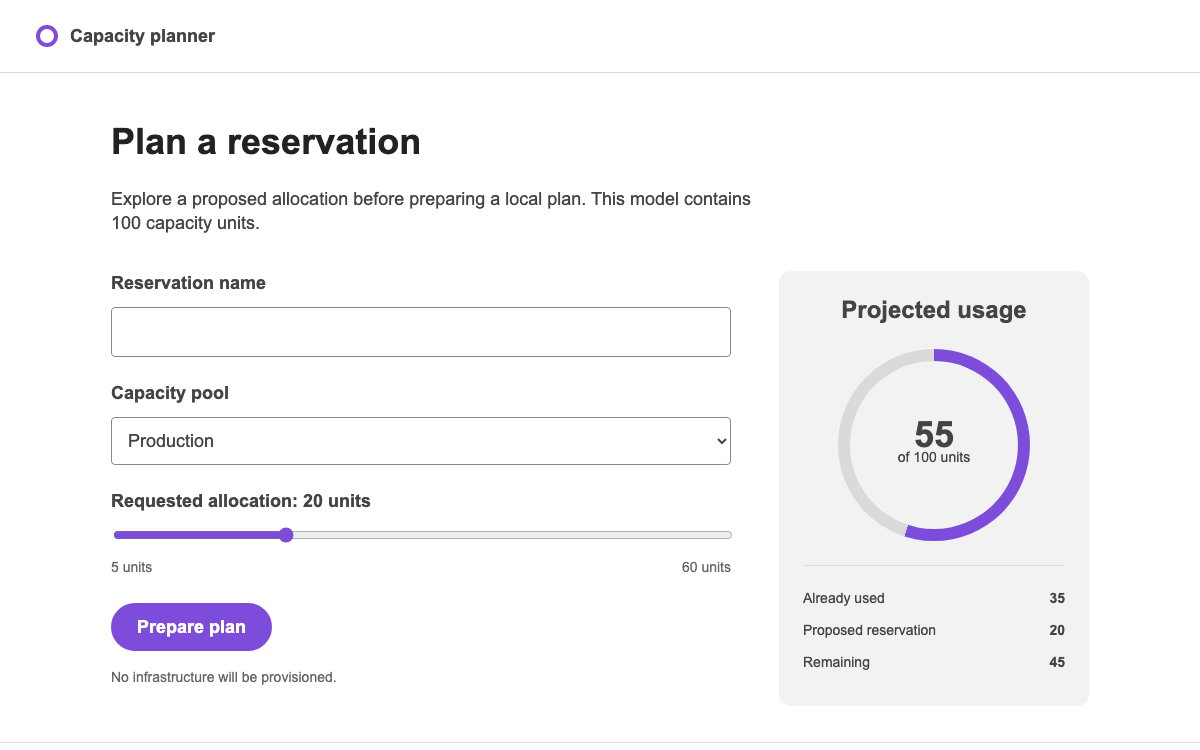Screen dimensions: 1200x750
Task: Click the purple ring logo icon
Action: click(x=47, y=36)
